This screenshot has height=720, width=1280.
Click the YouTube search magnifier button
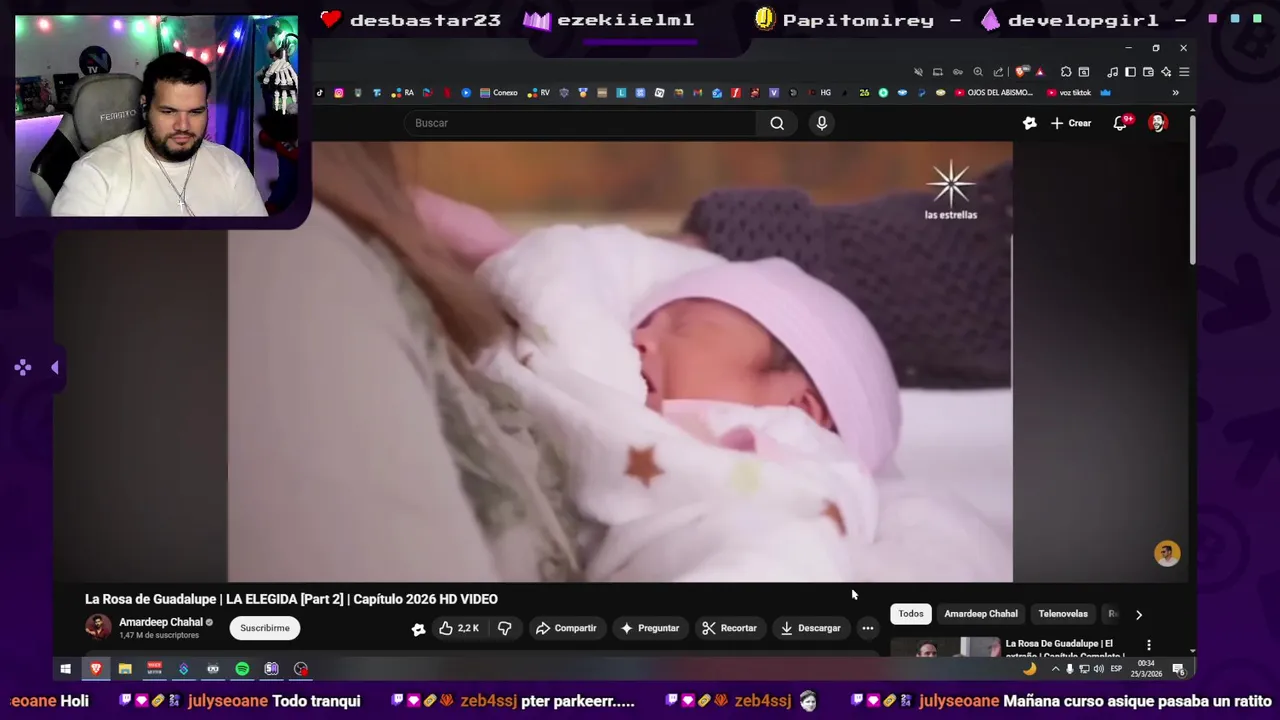[x=777, y=123]
